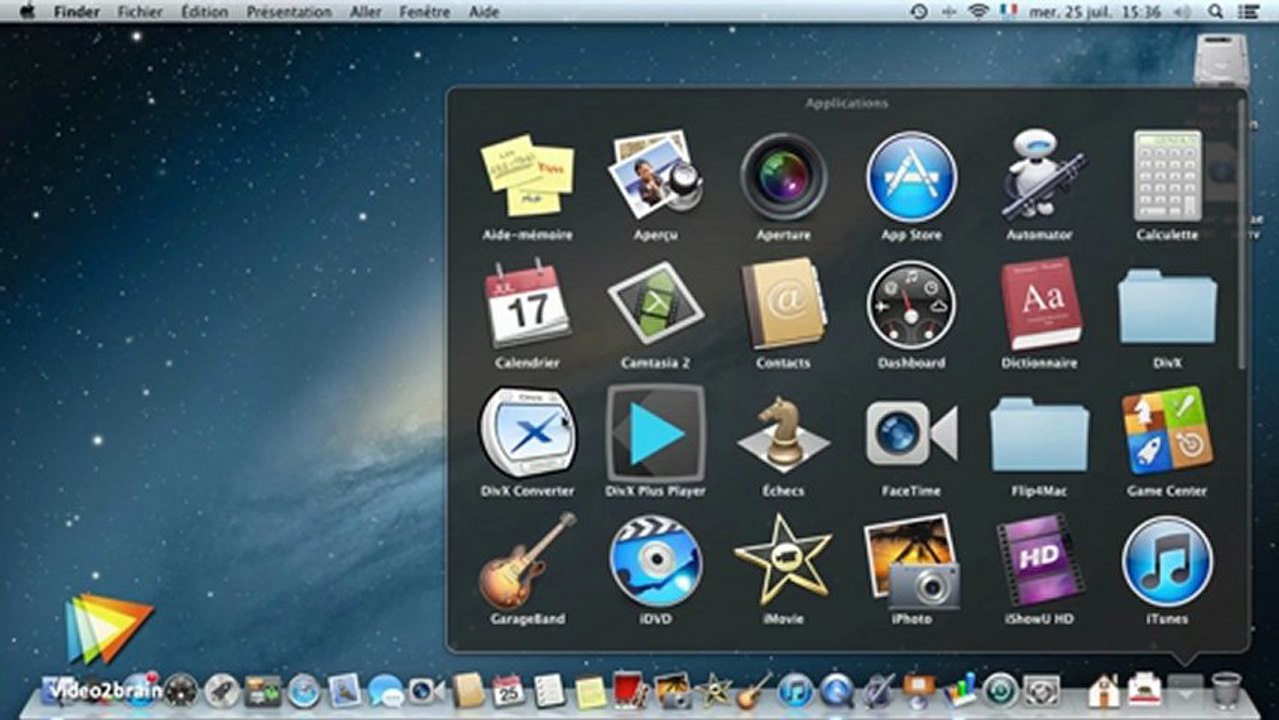Select the hard drive desktop icon
This screenshot has height=720, width=1279.
1221,58
